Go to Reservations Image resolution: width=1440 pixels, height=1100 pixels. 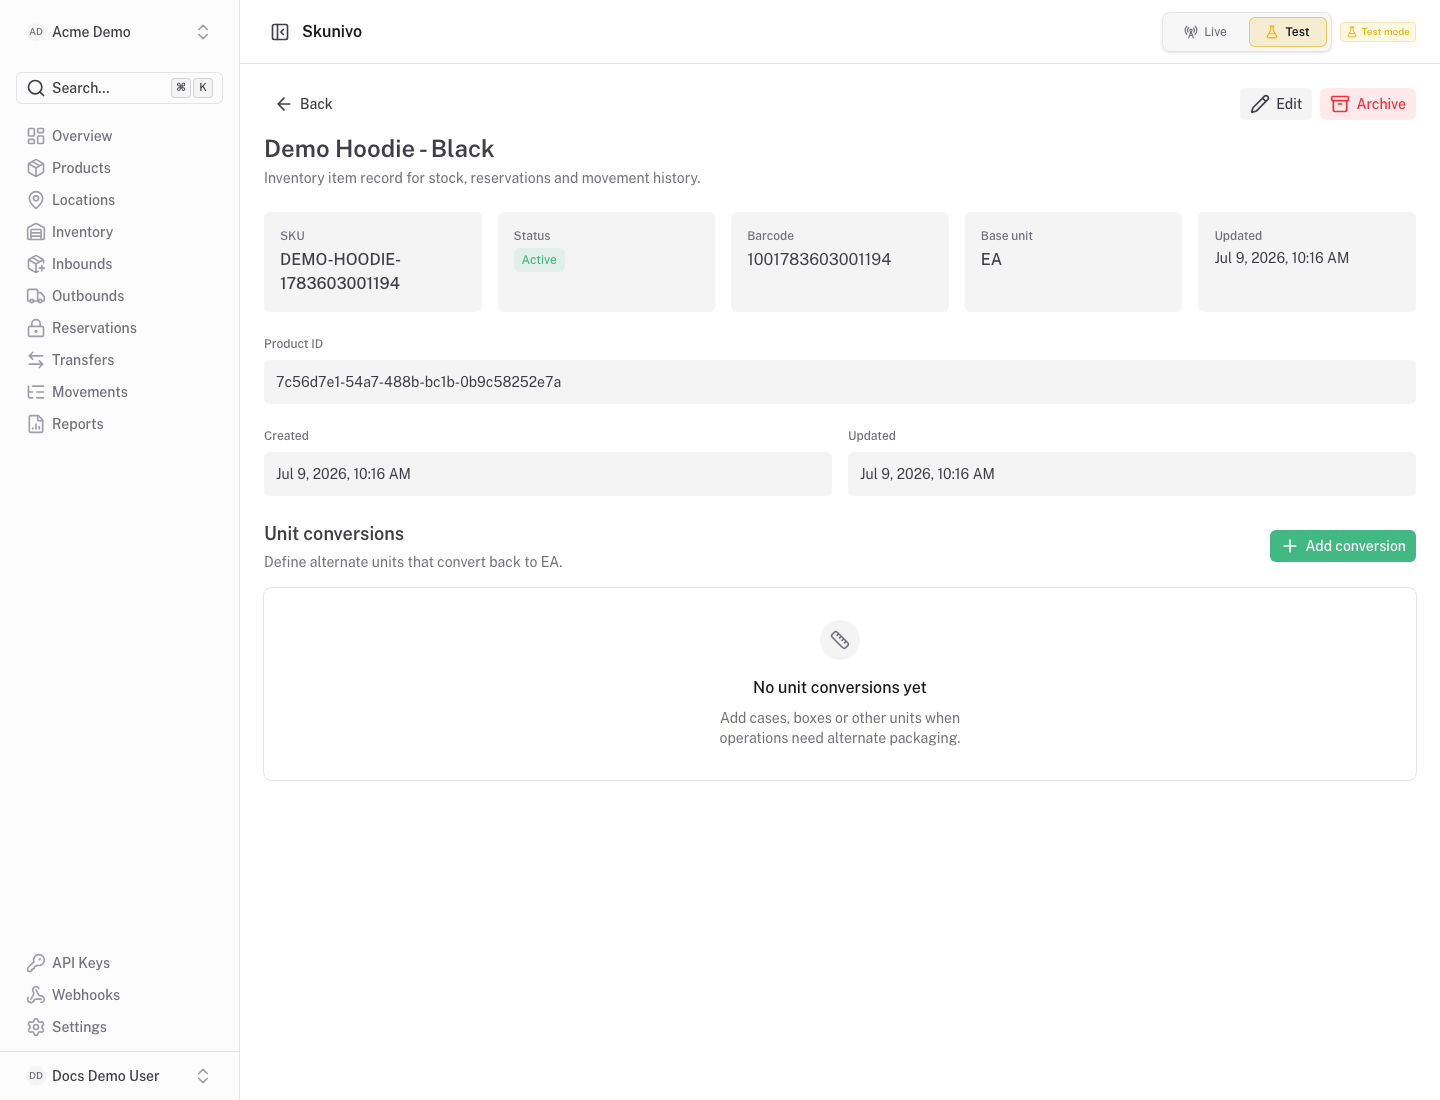coord(120,328)
